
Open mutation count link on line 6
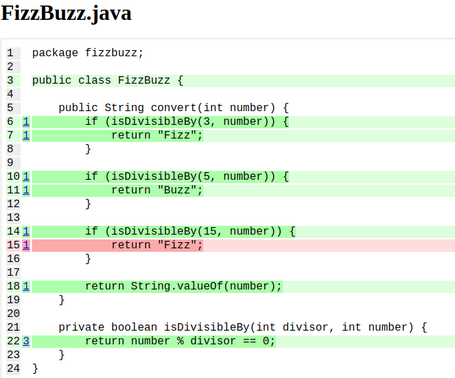[26, 122]
